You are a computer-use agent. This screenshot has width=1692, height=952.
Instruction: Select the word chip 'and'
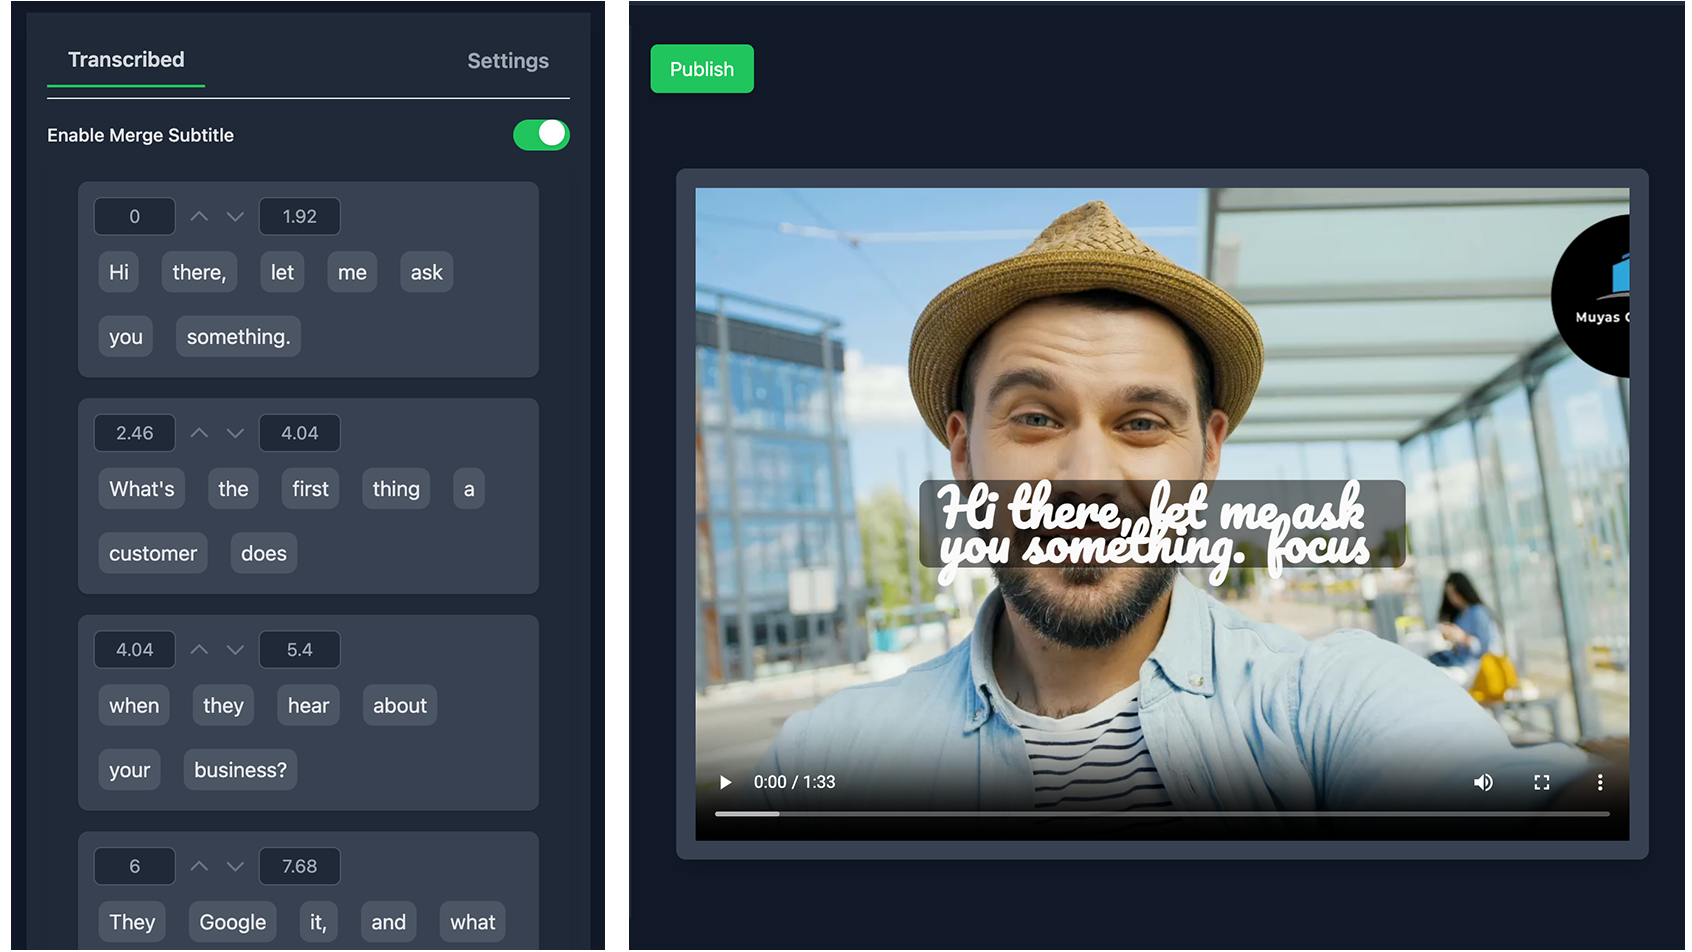point(388,922)
